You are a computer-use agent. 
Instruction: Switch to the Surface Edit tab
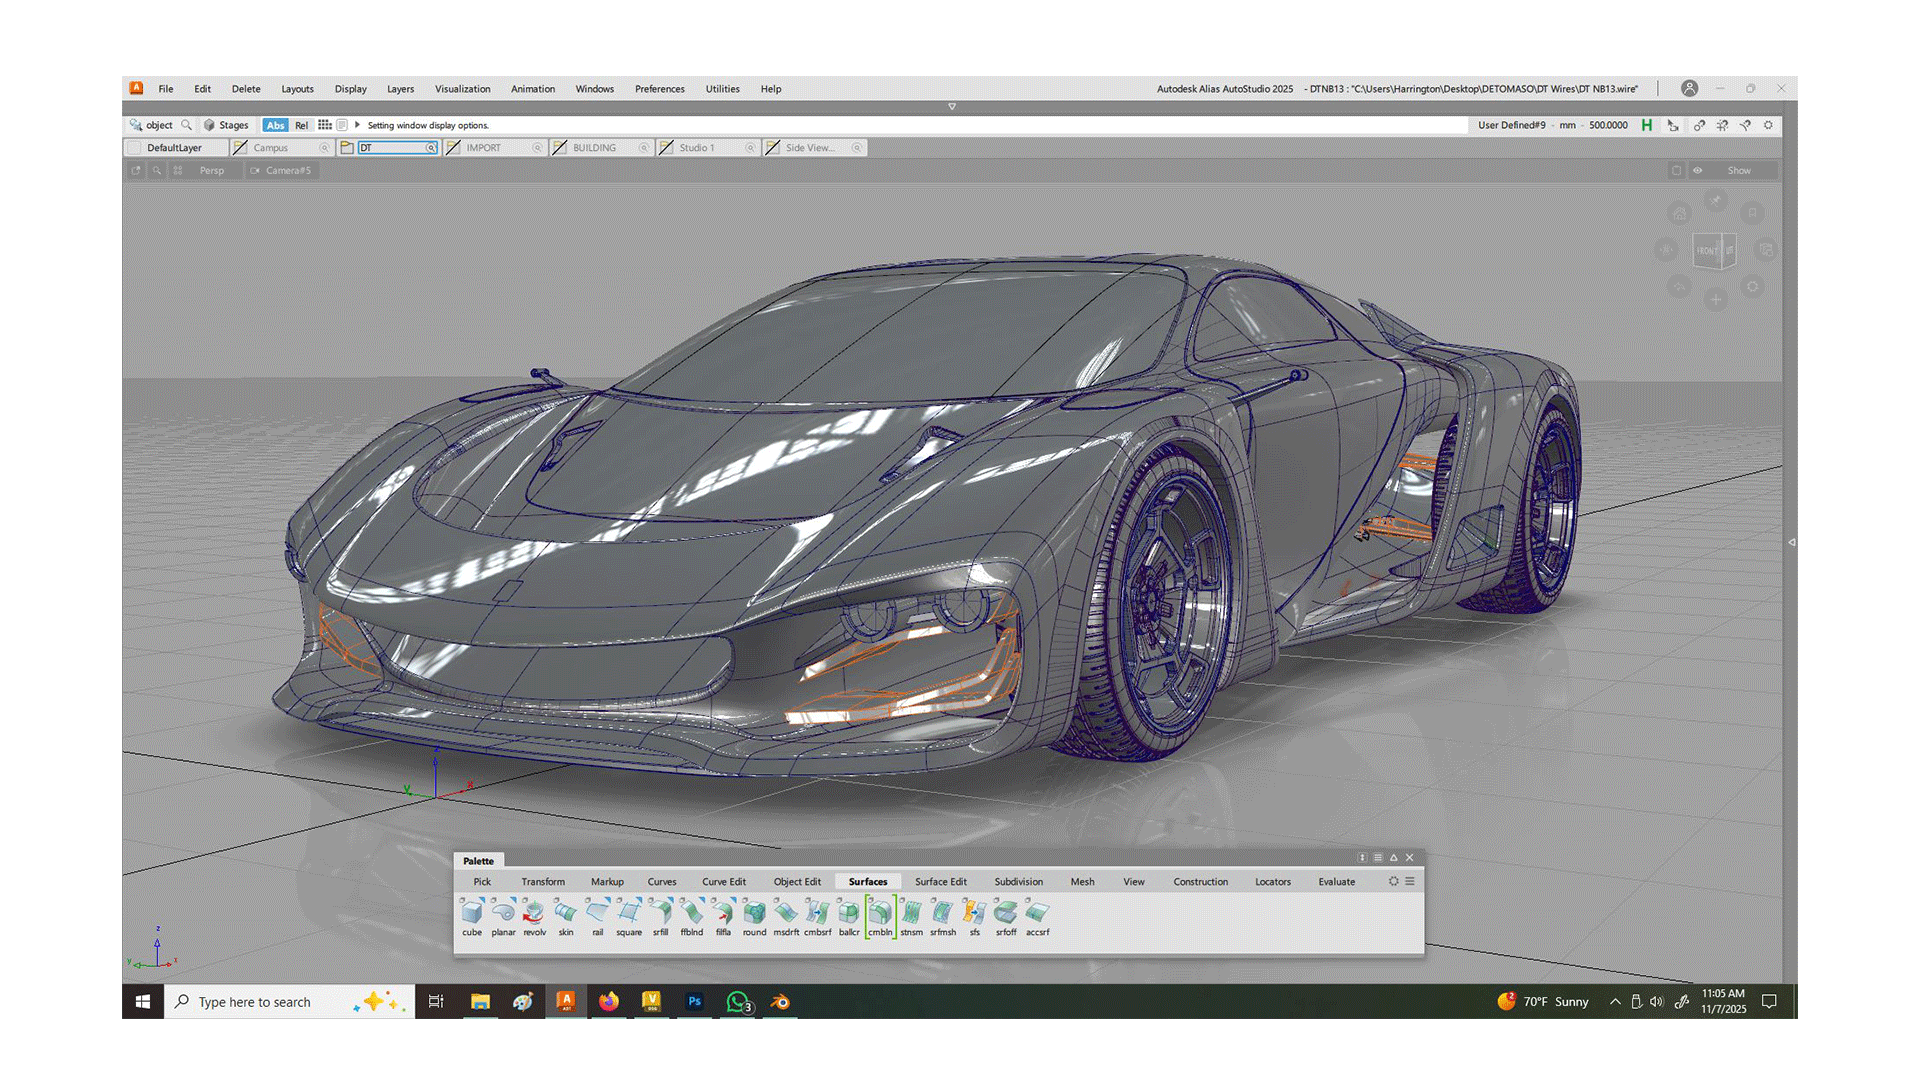coord(940,882)
